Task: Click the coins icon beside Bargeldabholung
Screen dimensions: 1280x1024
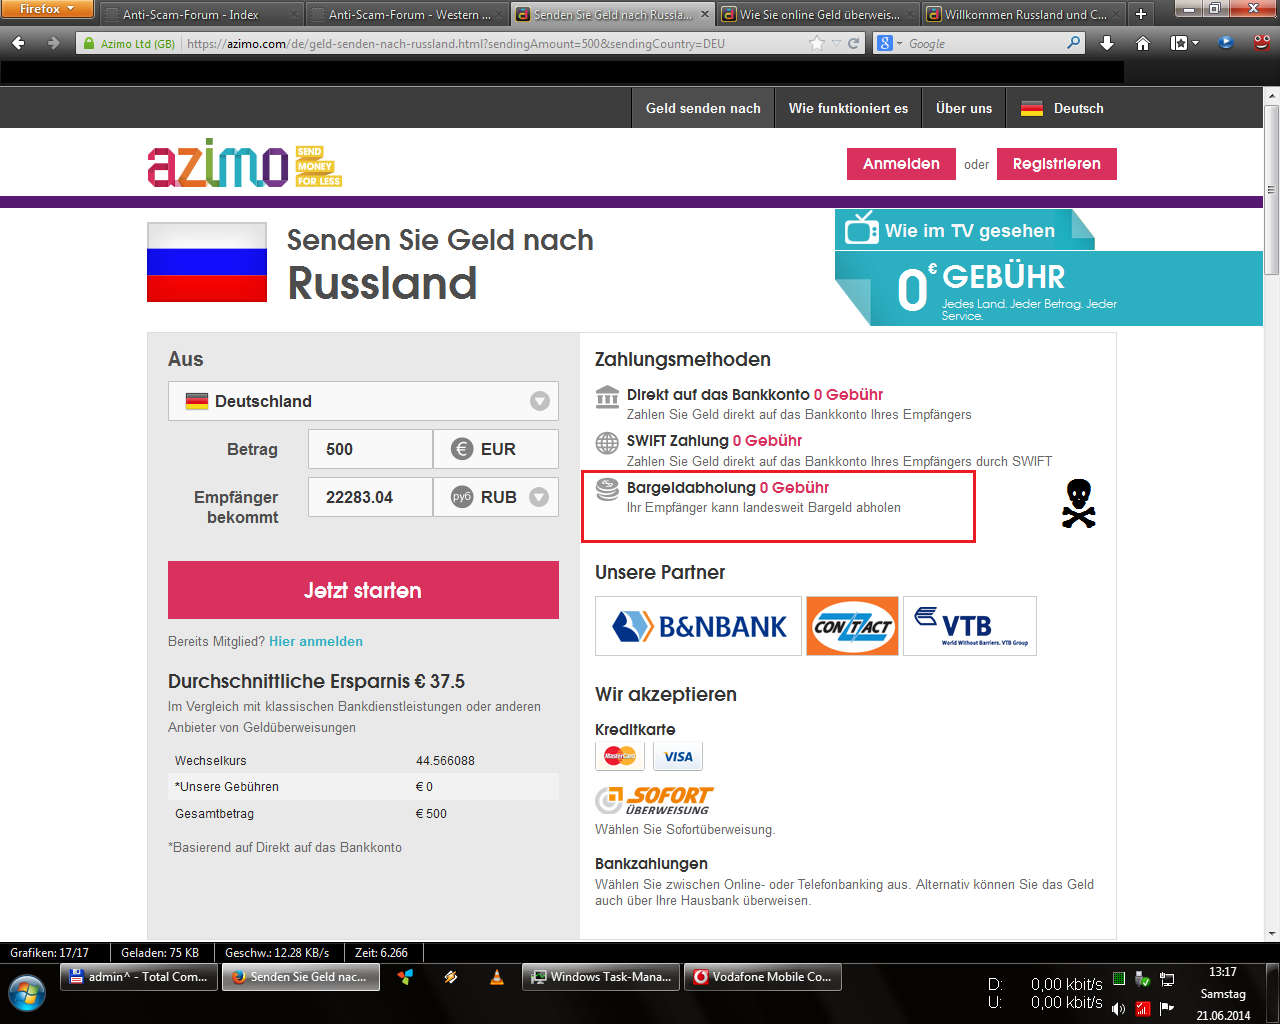Action: [x=607, y=489]
